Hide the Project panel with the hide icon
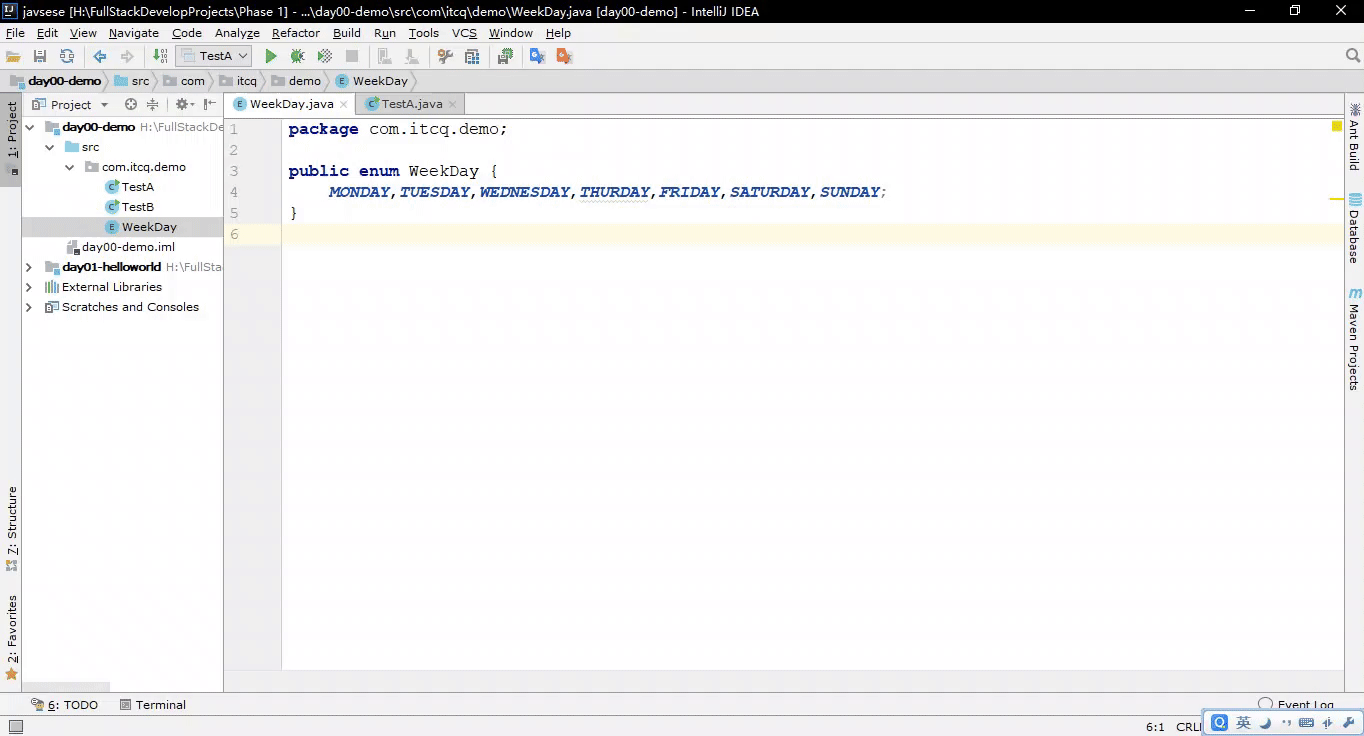The height and width of the screenshot is (736, 1364). pos(209,104)
